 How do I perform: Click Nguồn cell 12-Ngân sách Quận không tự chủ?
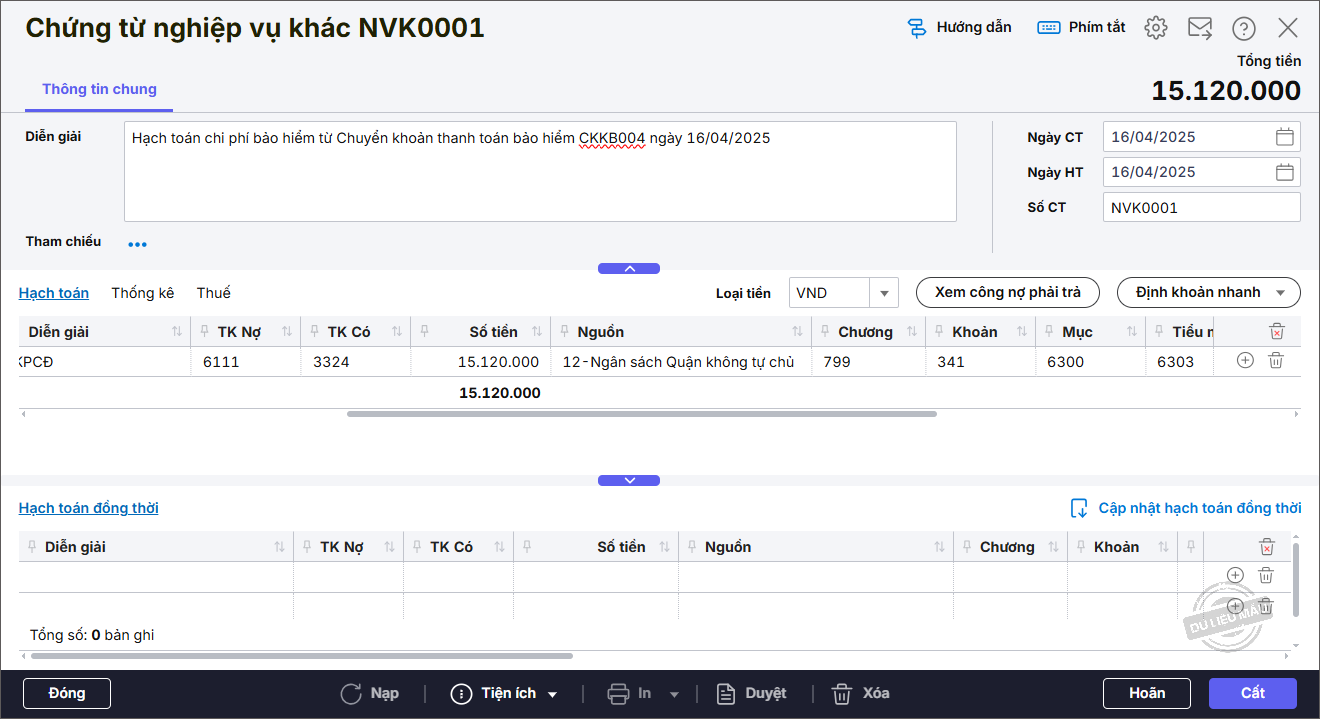(680, 362)
